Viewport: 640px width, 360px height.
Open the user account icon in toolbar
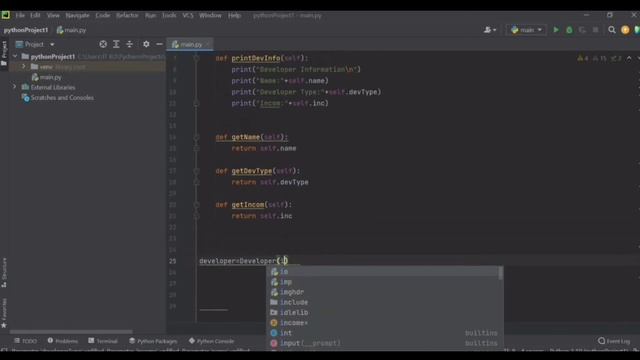(x=489, y=30)
